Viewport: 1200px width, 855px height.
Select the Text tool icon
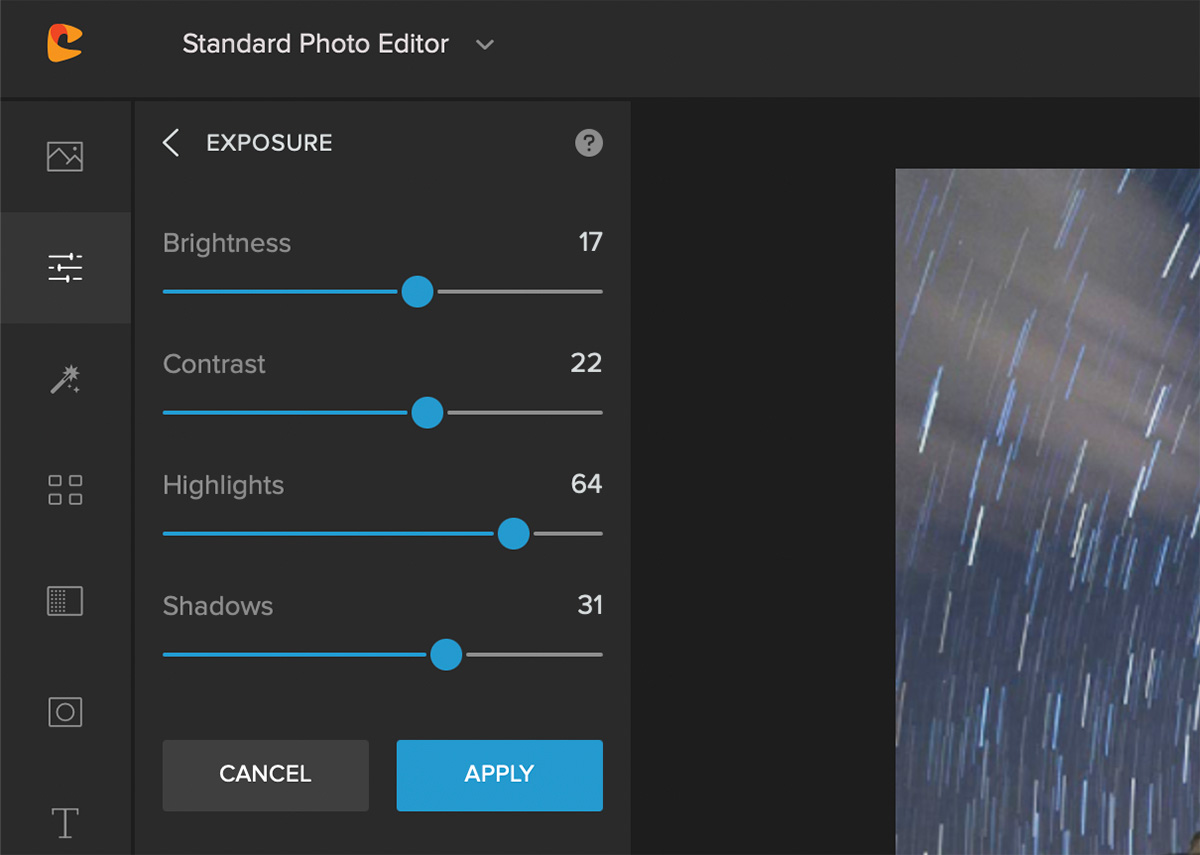coord(65,823)
